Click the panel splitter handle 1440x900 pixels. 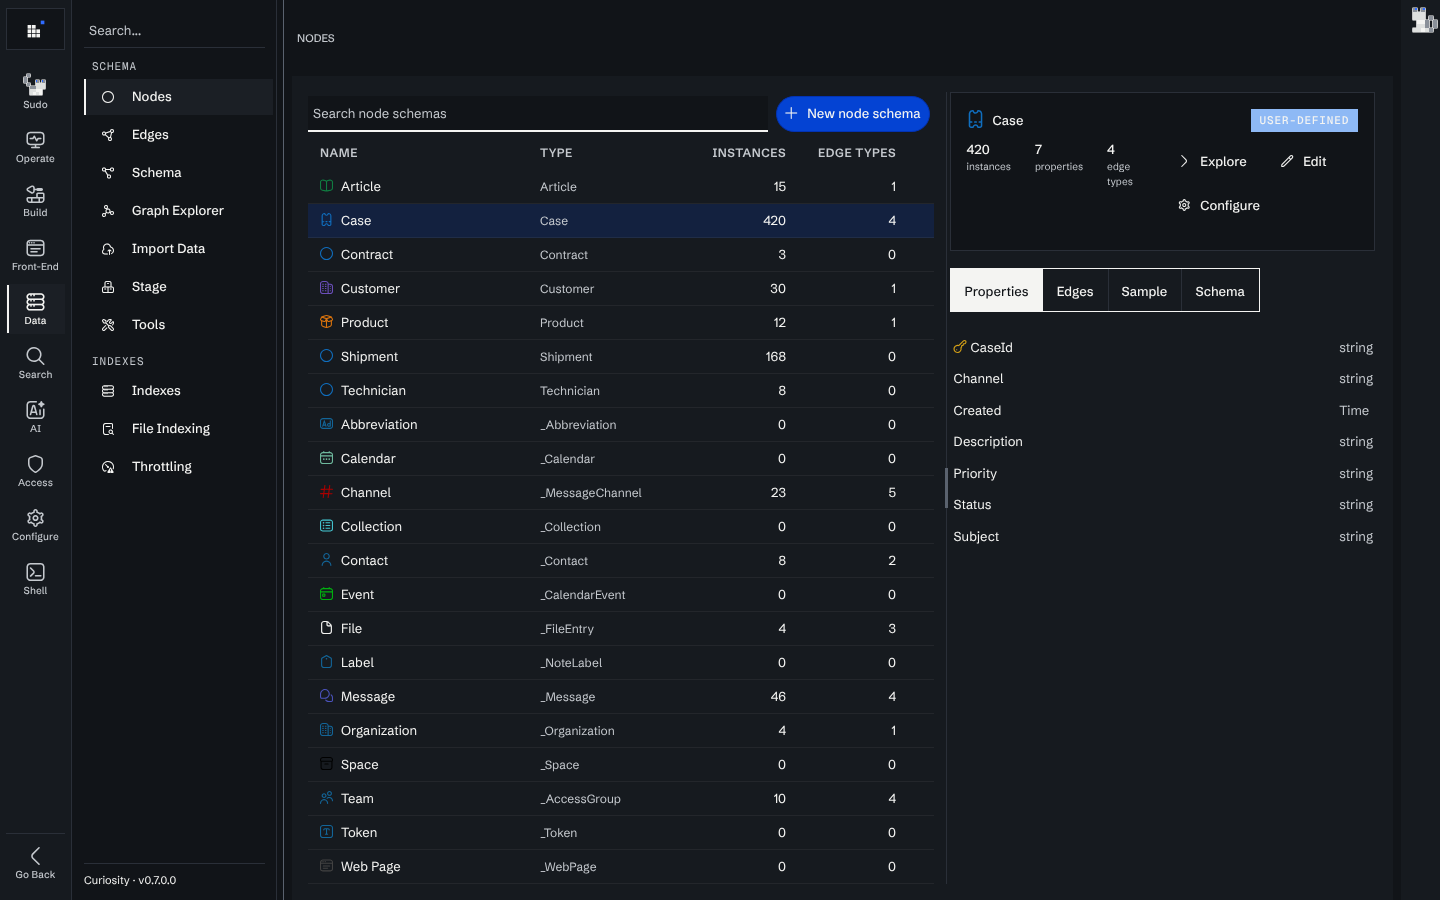(946, 488)
